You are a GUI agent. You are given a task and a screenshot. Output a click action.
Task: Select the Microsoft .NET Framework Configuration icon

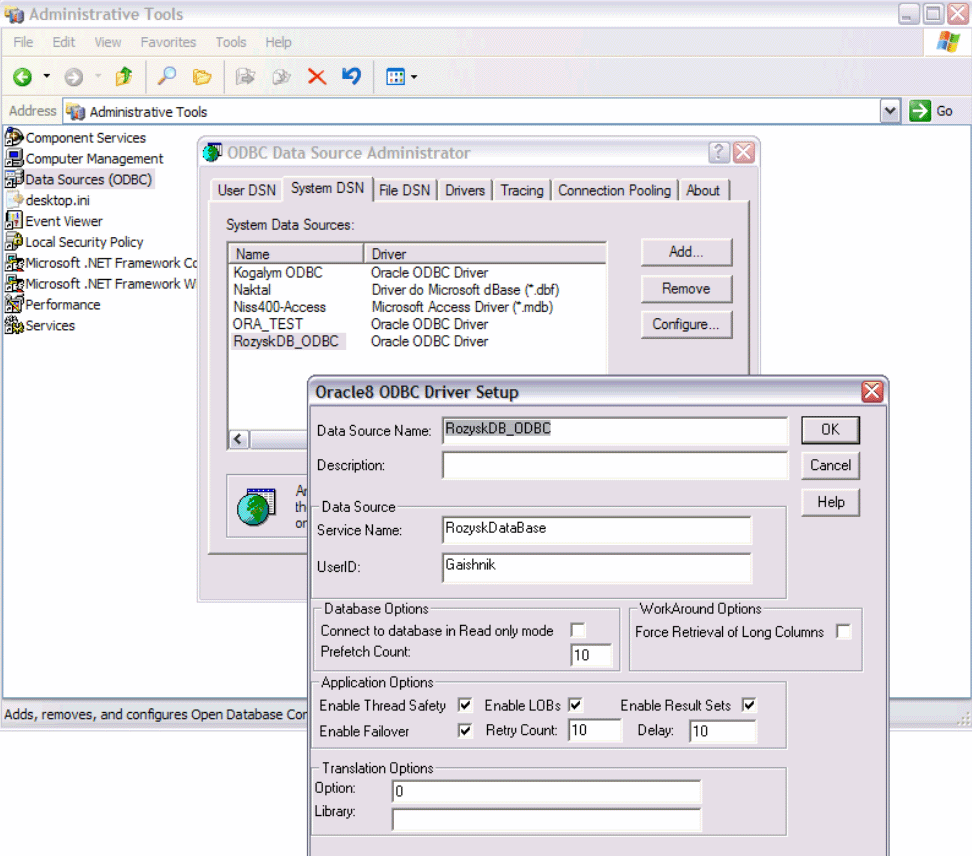[x=14, y=263]
